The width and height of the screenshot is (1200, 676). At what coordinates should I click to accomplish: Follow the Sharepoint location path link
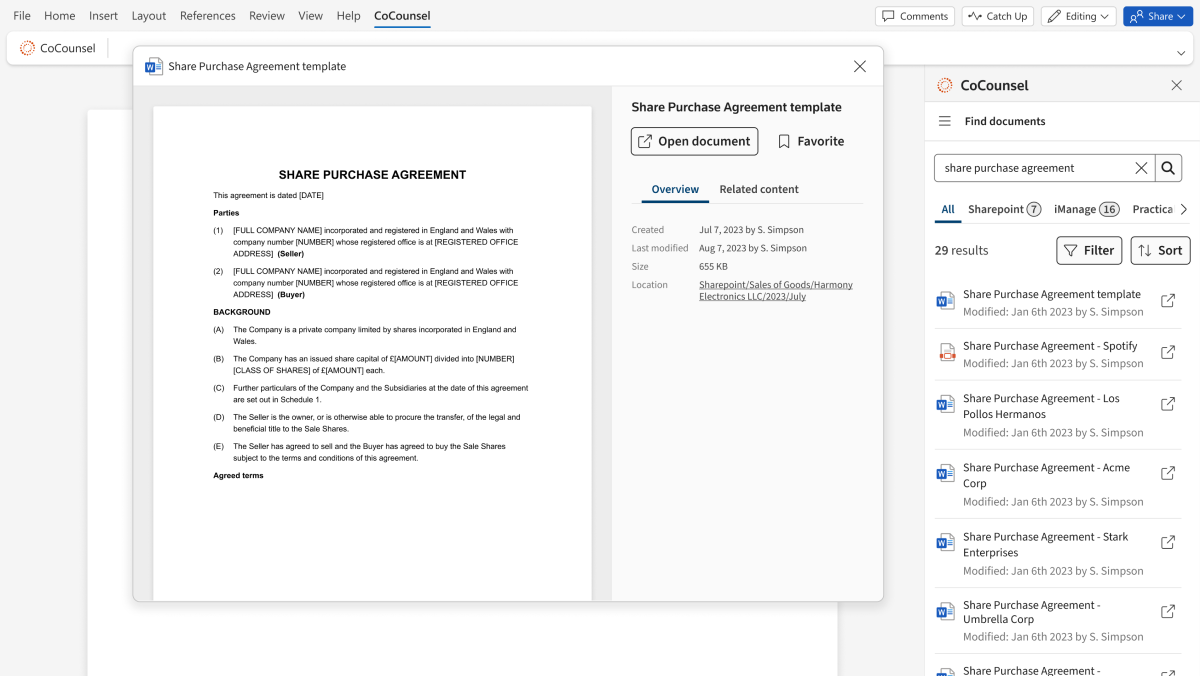[776, 290]
